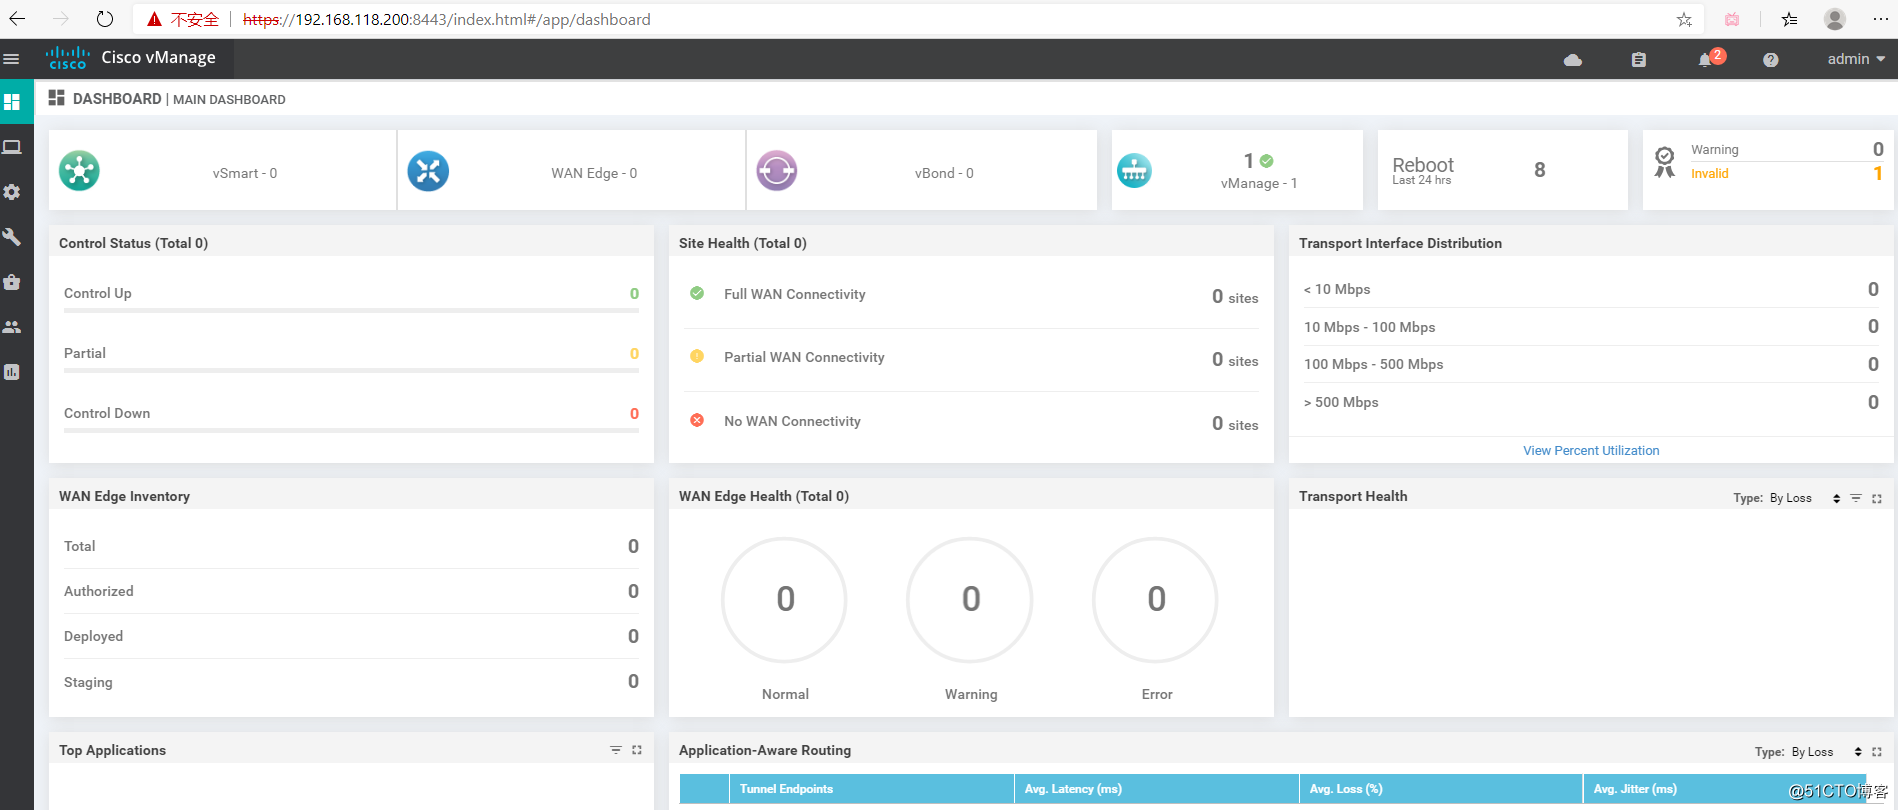Sort by Avg. Loss (%) column
Image resolution: width=1898 pixels, height=810 pixels.
point(1441,789)
